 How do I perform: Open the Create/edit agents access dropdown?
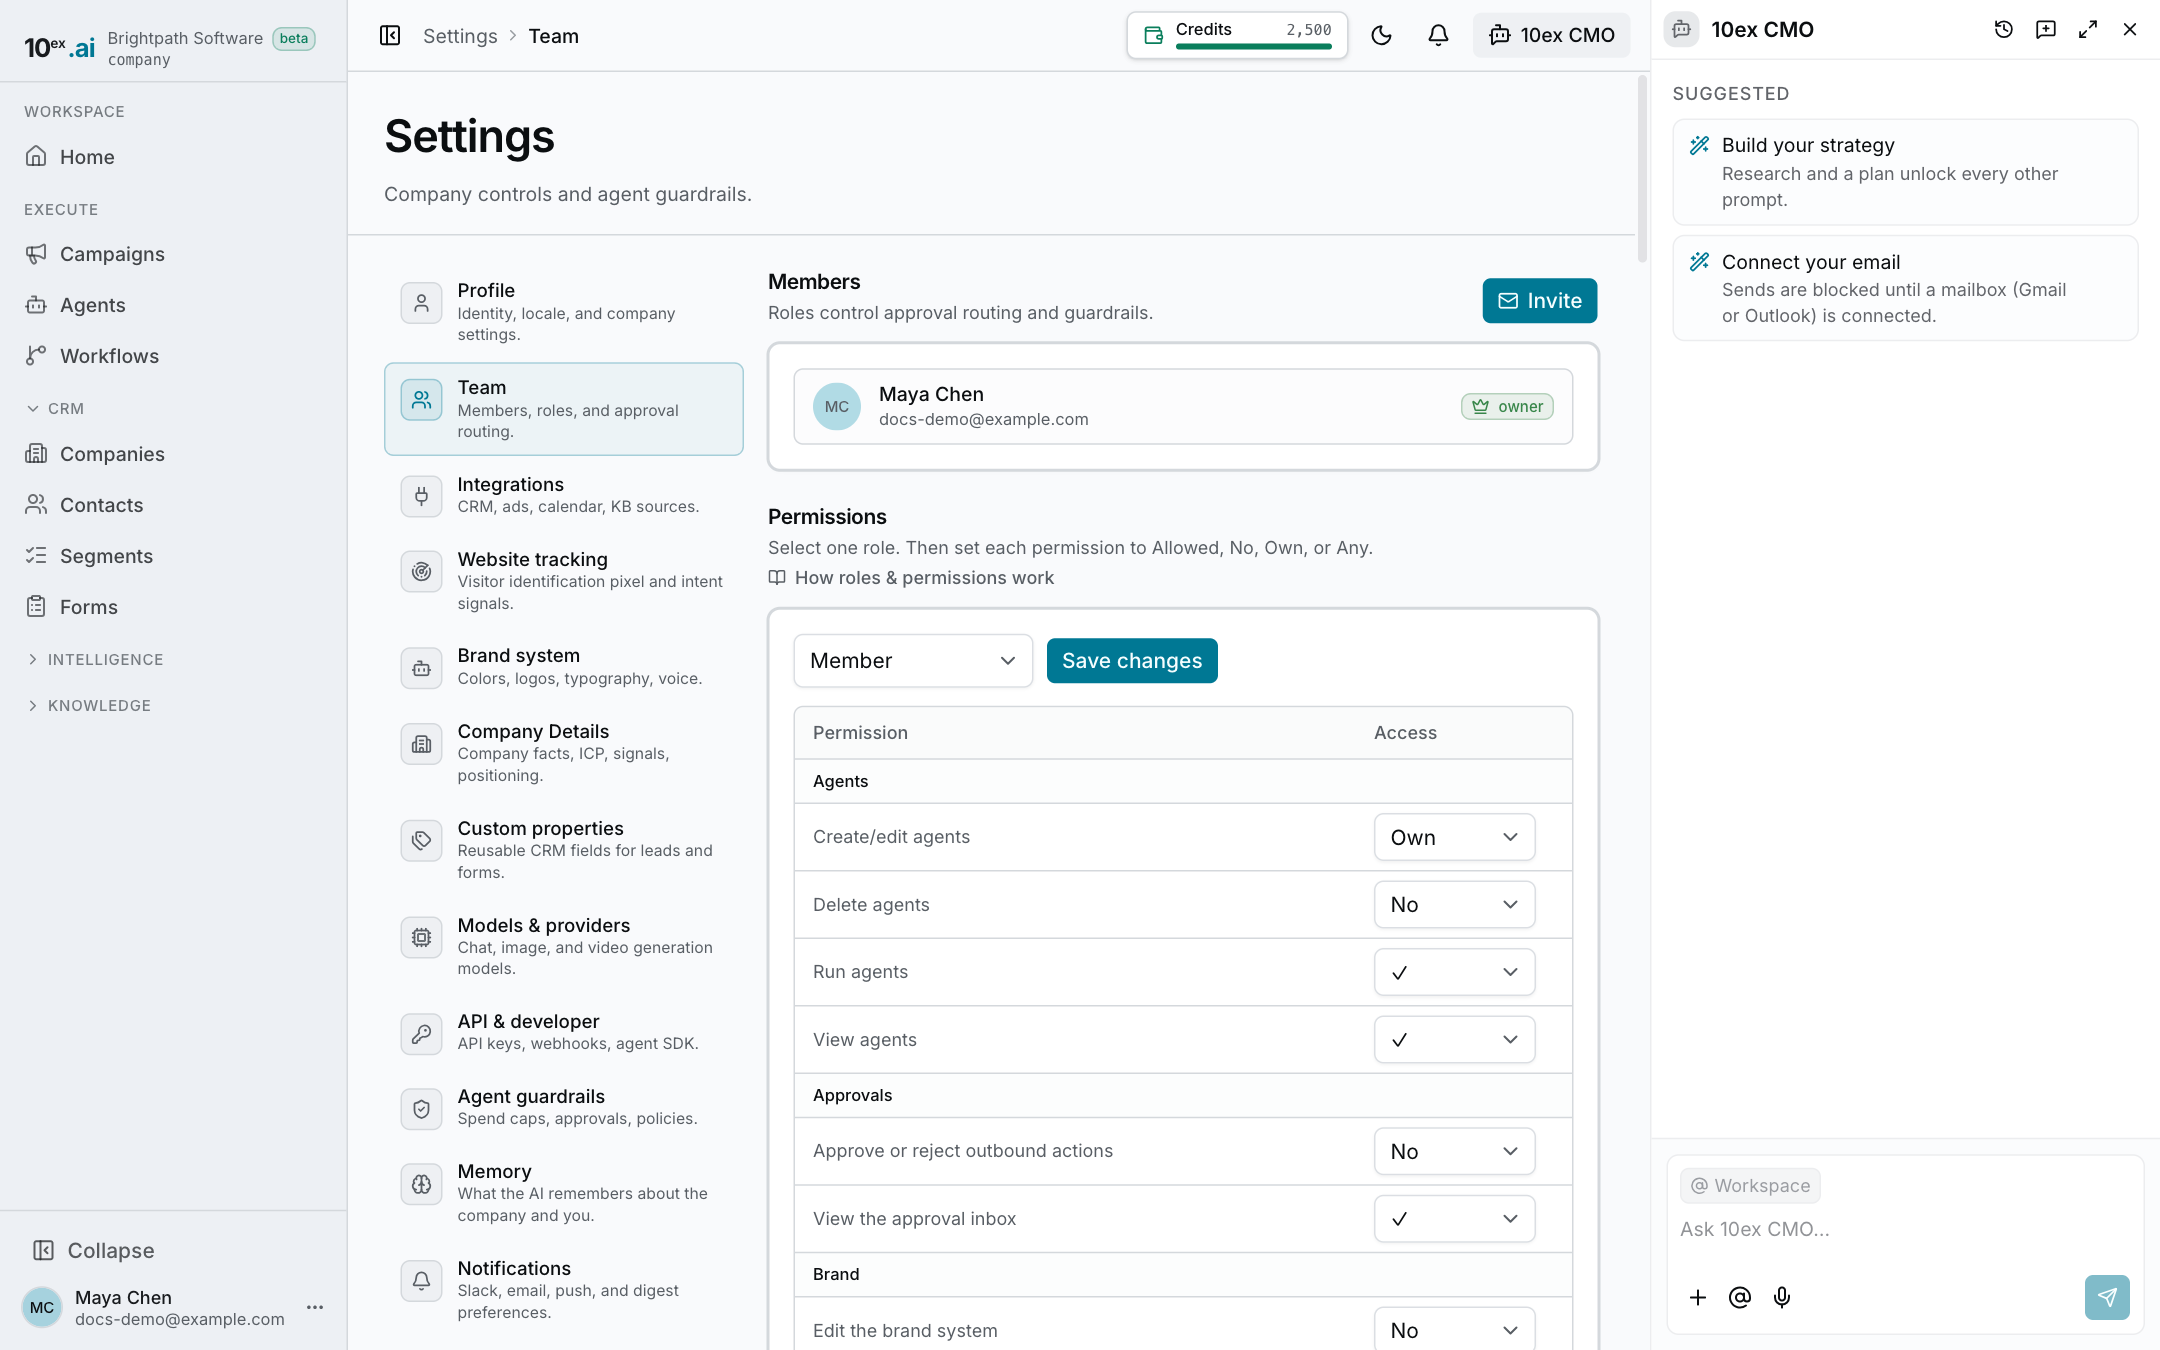(x=1454, y=837)
